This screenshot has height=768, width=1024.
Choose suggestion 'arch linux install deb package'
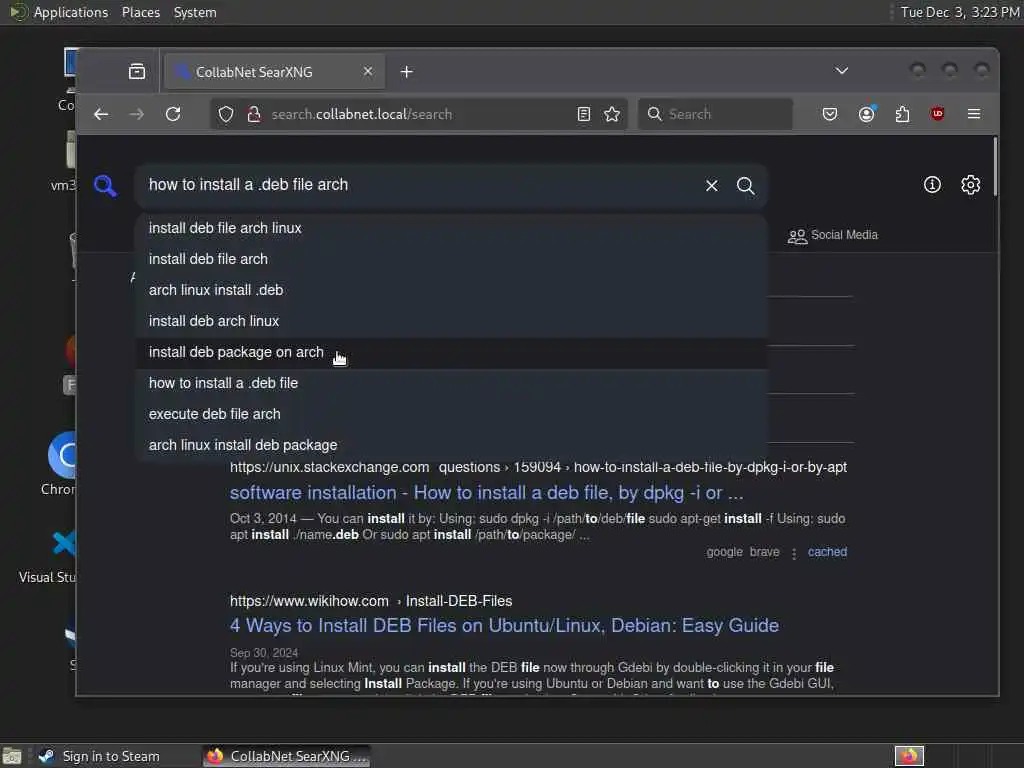coord(451,445)
